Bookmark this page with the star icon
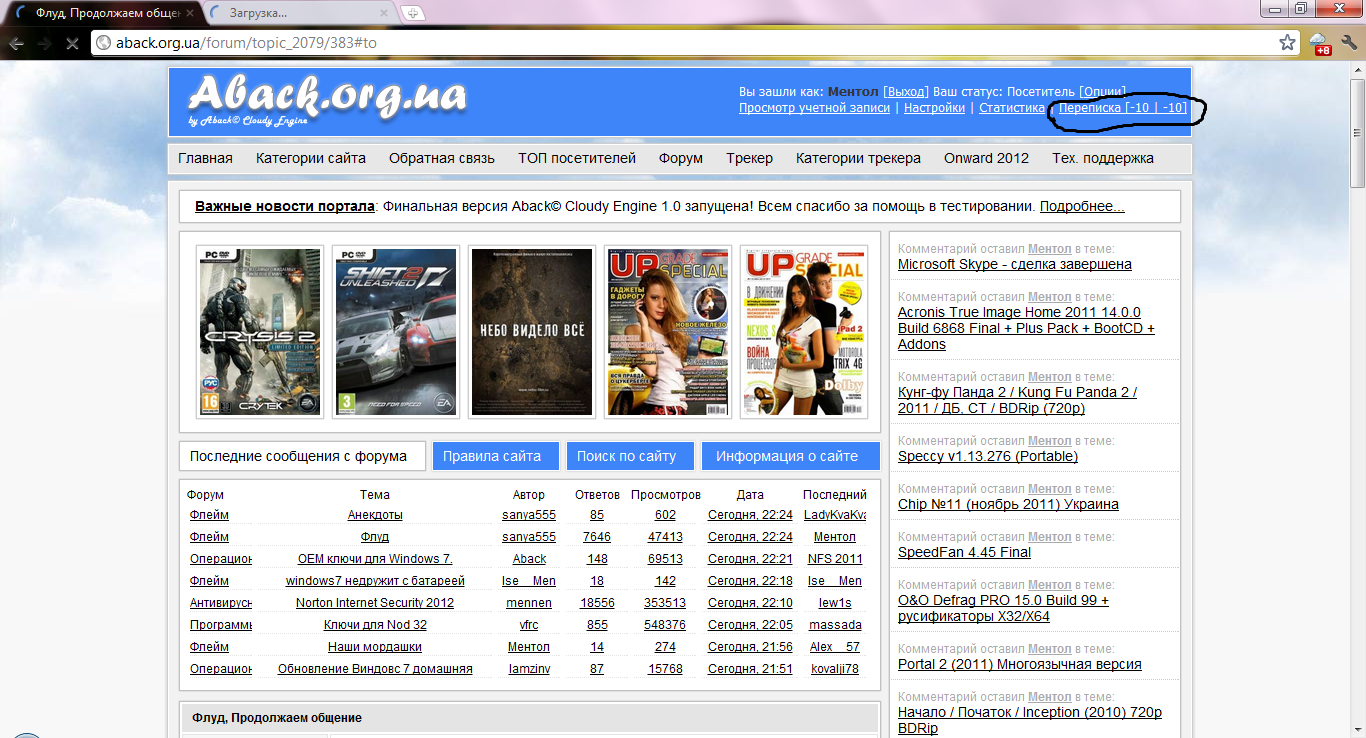 click(x=1288, y=43)
